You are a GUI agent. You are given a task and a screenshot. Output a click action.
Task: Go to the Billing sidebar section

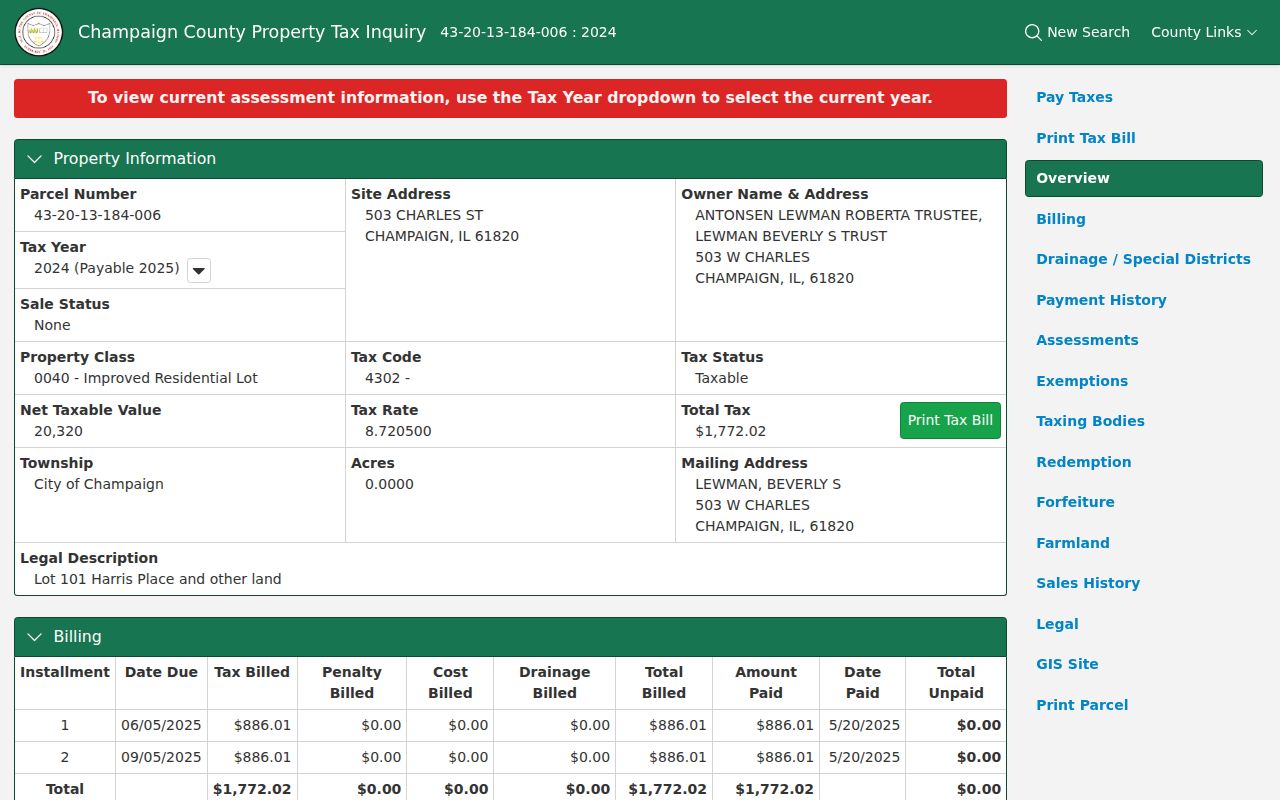click(1061, 219)
